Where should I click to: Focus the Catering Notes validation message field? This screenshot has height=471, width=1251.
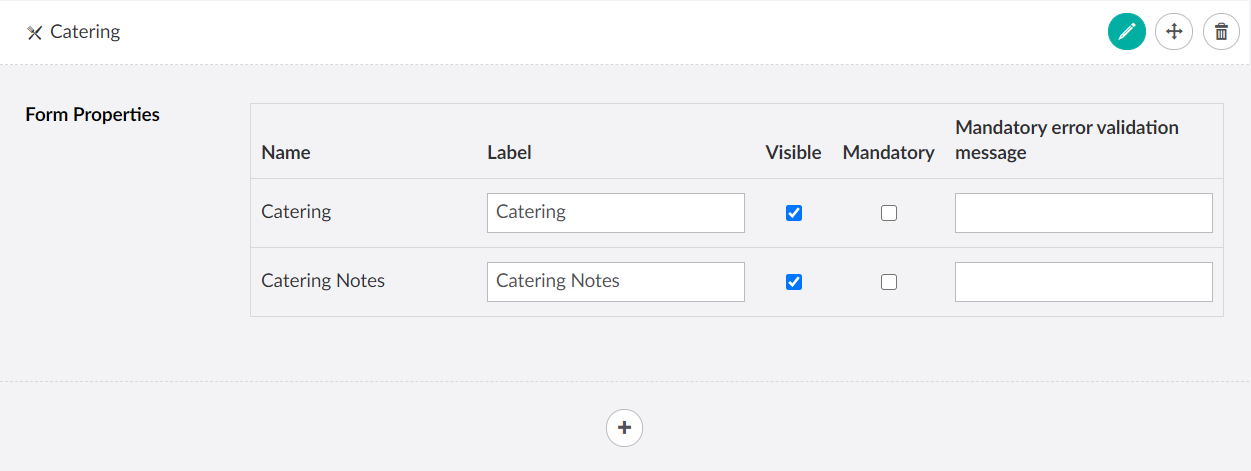pos(1083,282)
